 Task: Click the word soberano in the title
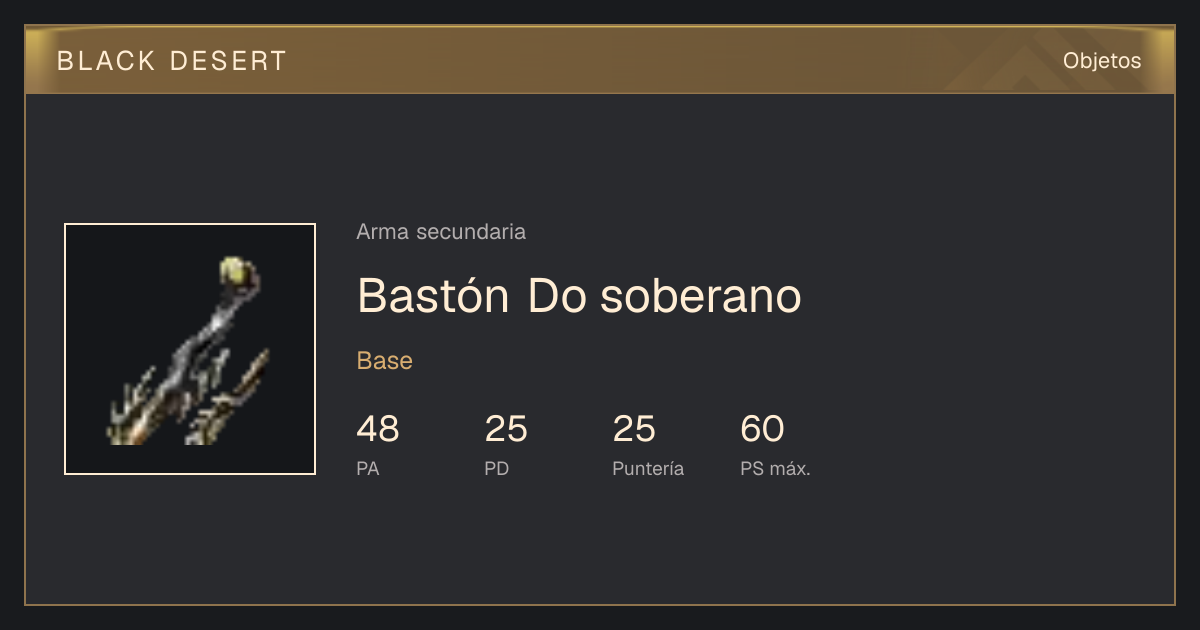click(701, 296)
